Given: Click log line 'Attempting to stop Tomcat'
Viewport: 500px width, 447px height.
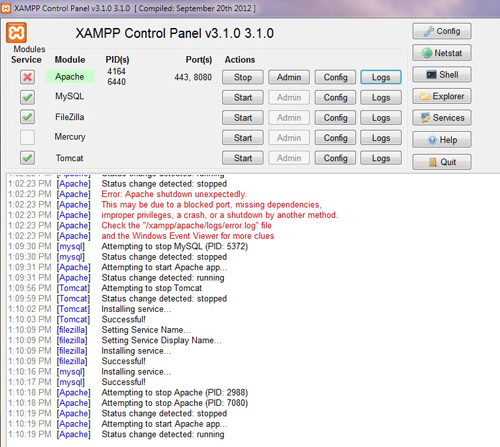Looking at the screenshot, I should (x=152, y=288).
